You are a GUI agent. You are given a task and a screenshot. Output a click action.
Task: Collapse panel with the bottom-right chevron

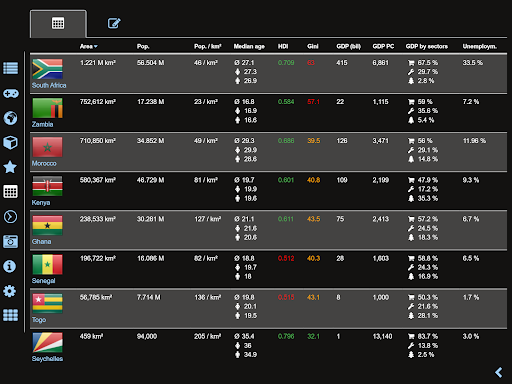[499, 372]
